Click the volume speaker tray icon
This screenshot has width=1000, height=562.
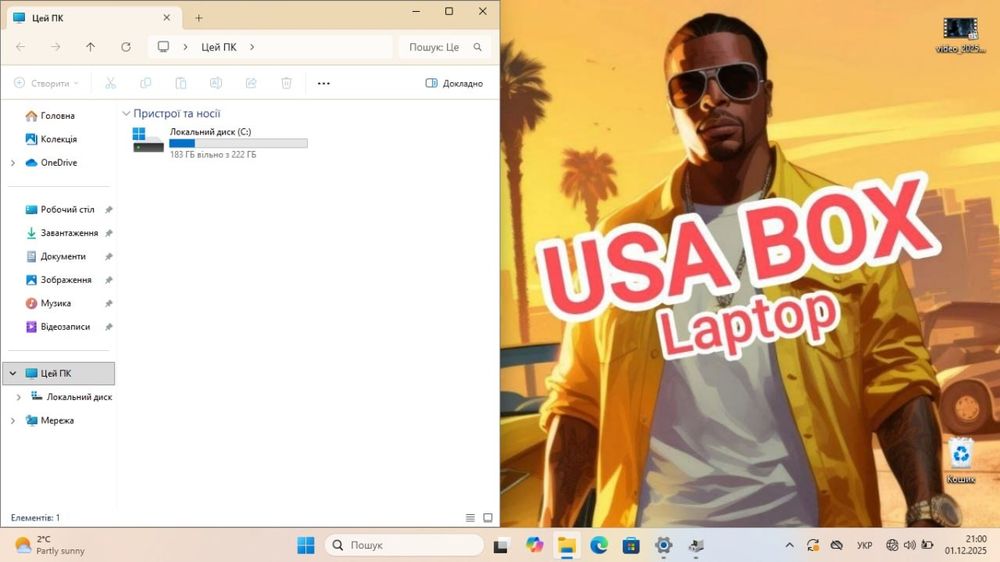(909, 545)
